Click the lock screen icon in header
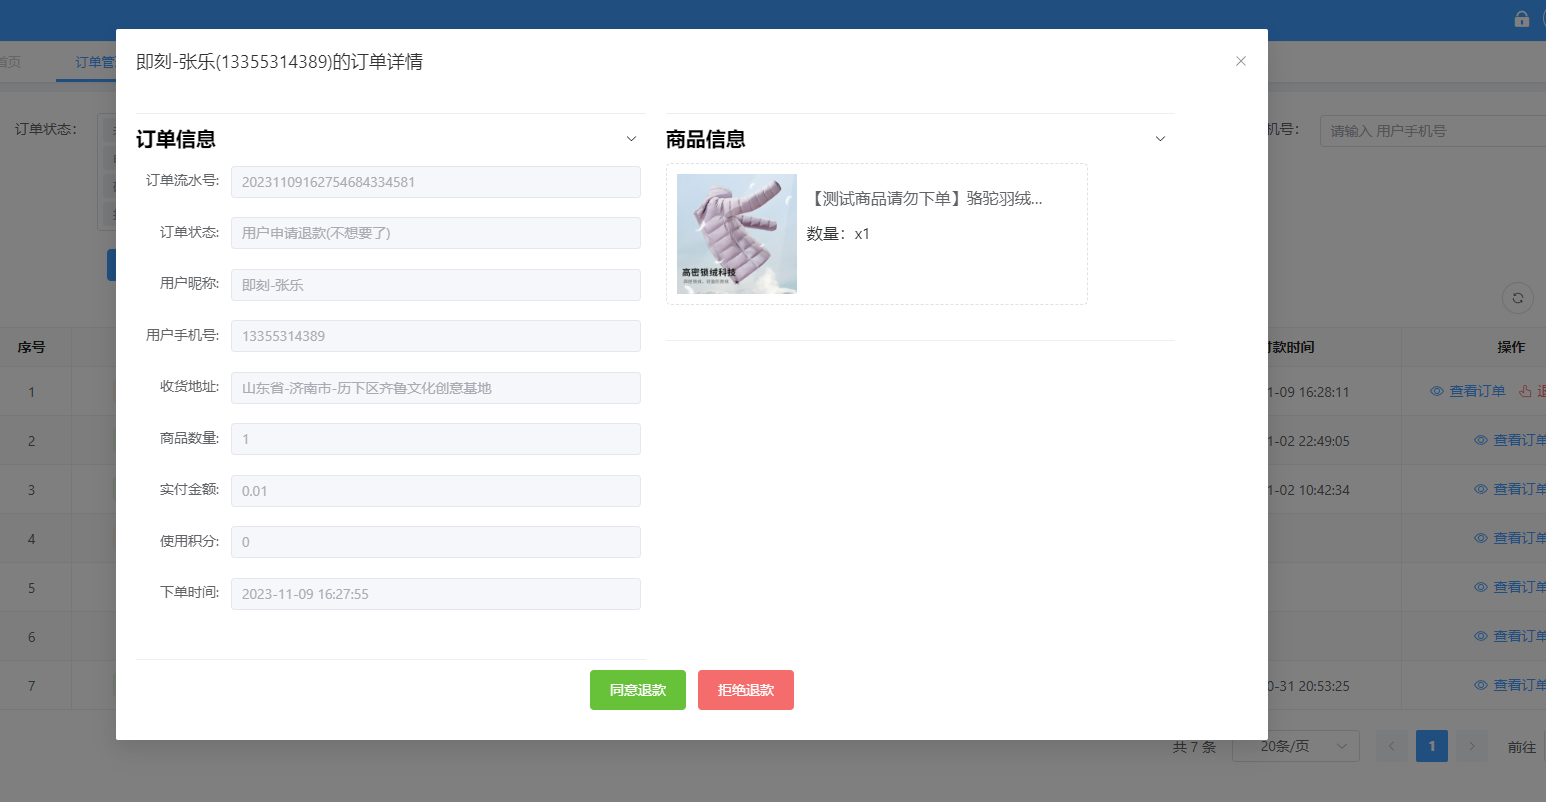Viewport: 1546px width, 802px height. point(1521,19)
